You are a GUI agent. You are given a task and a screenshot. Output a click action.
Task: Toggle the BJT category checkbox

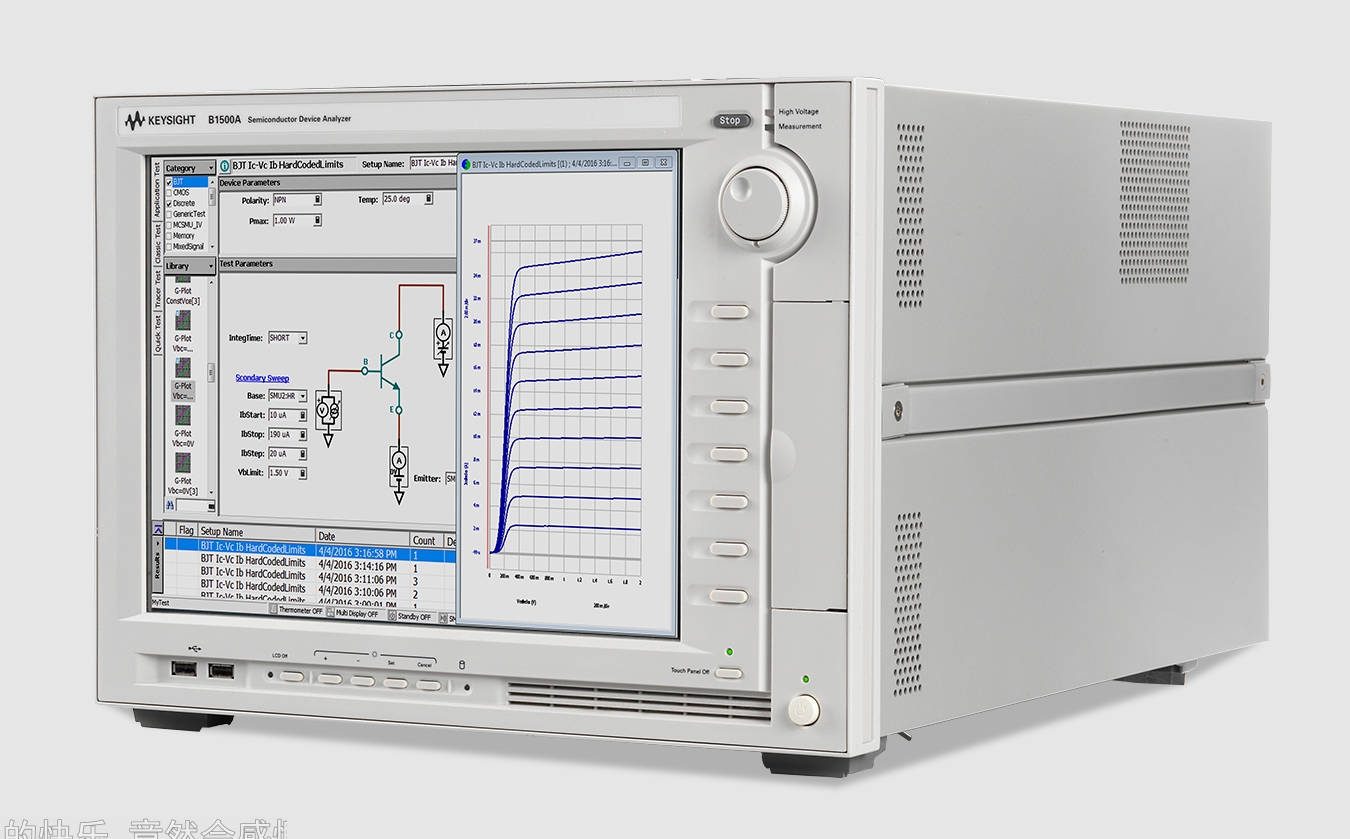point(169,182)
